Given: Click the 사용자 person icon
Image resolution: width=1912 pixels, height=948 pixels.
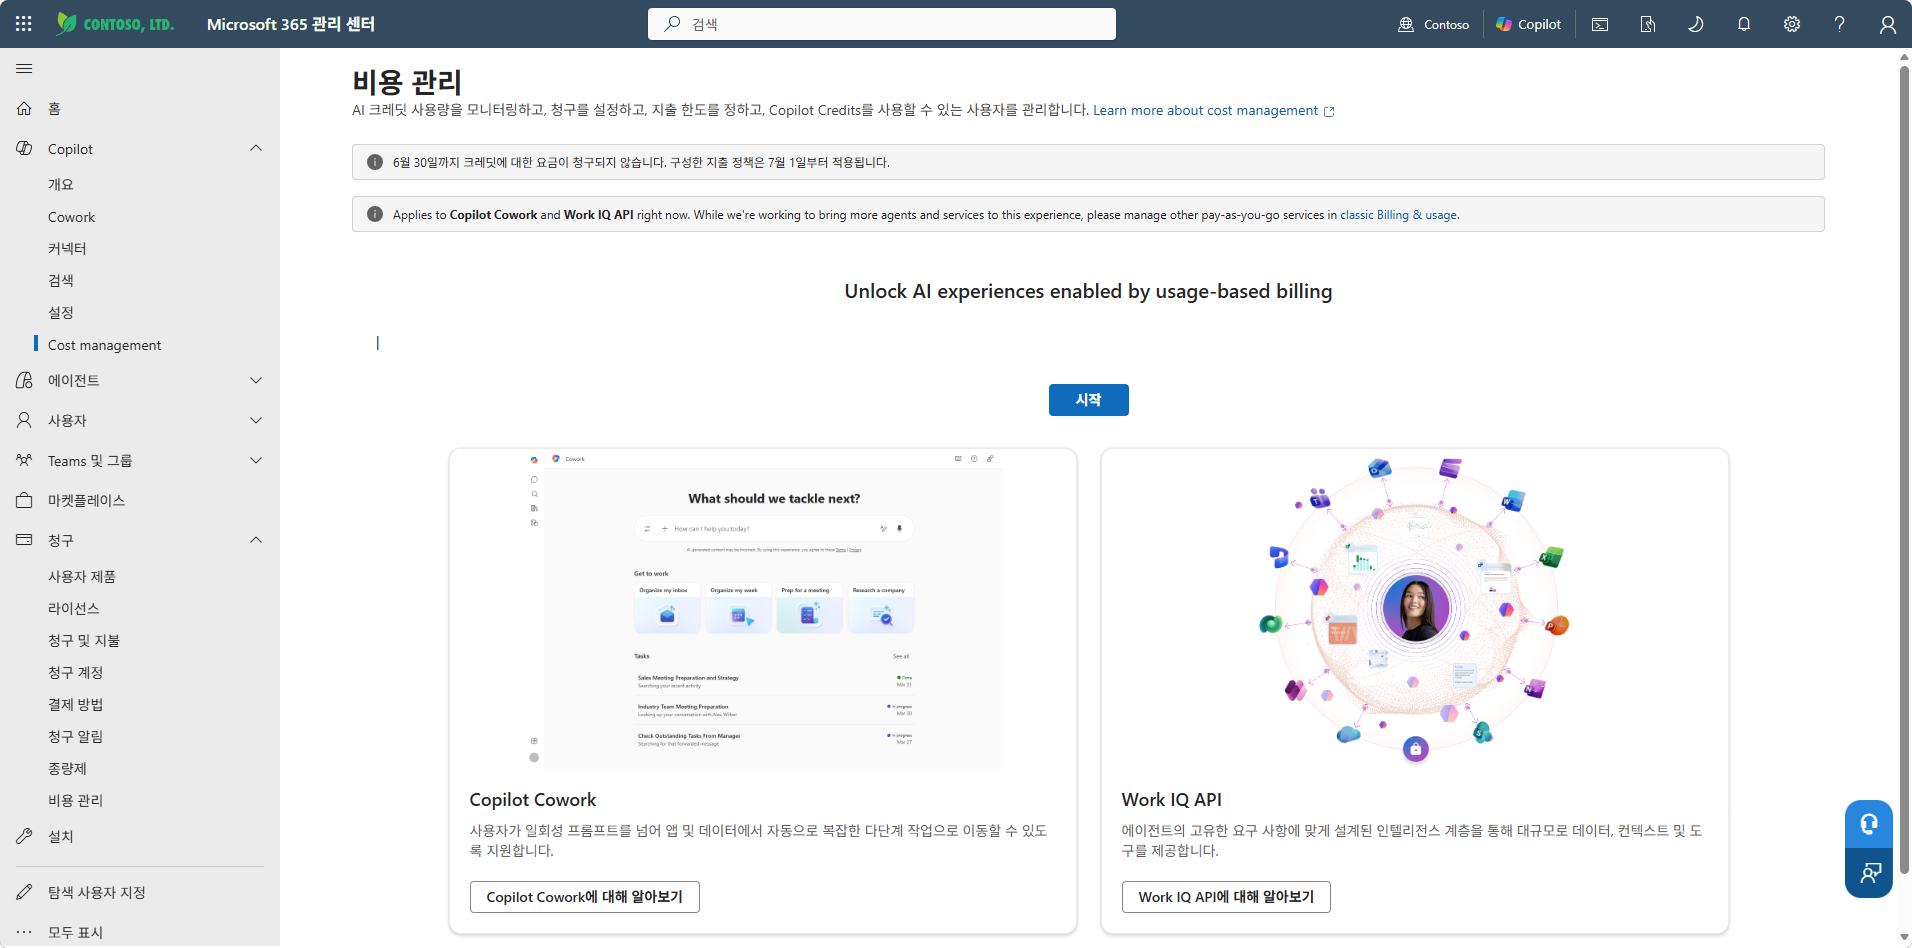Looking at the screenshot, I should point(24,420).
